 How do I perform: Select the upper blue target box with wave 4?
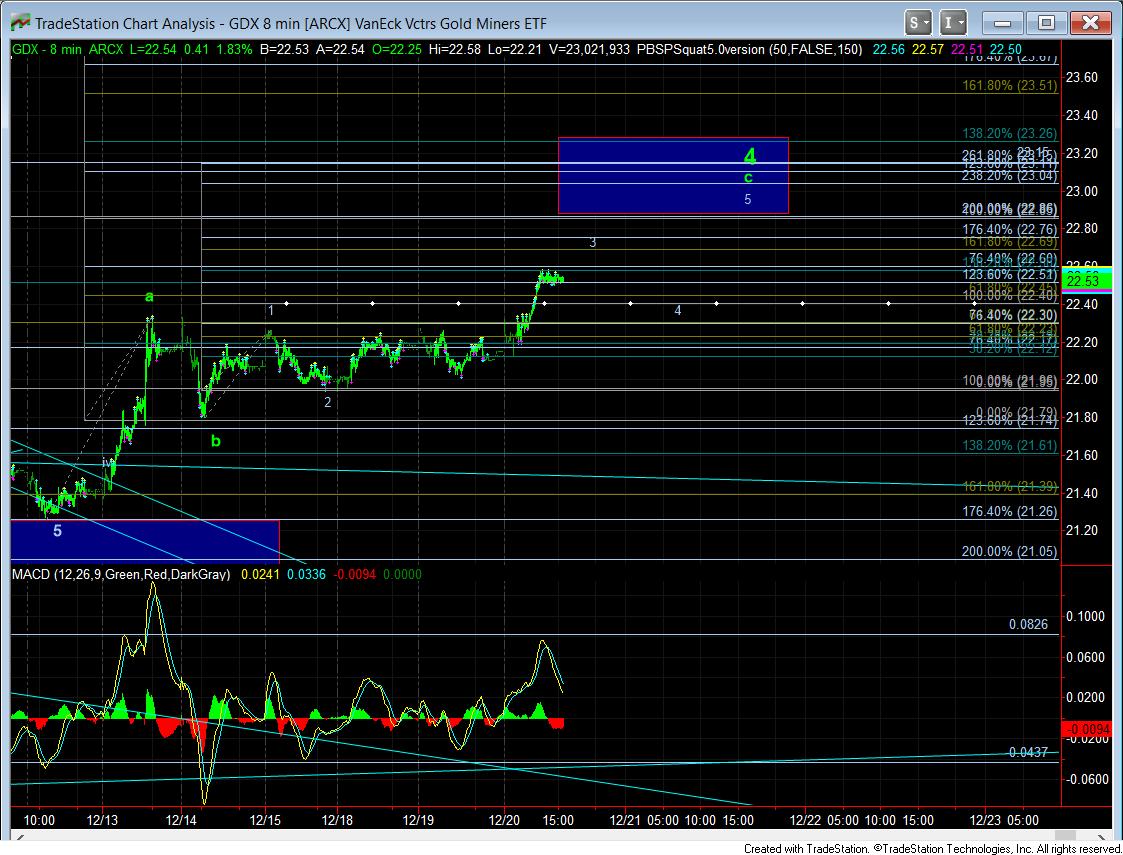(x=672, y=176)
